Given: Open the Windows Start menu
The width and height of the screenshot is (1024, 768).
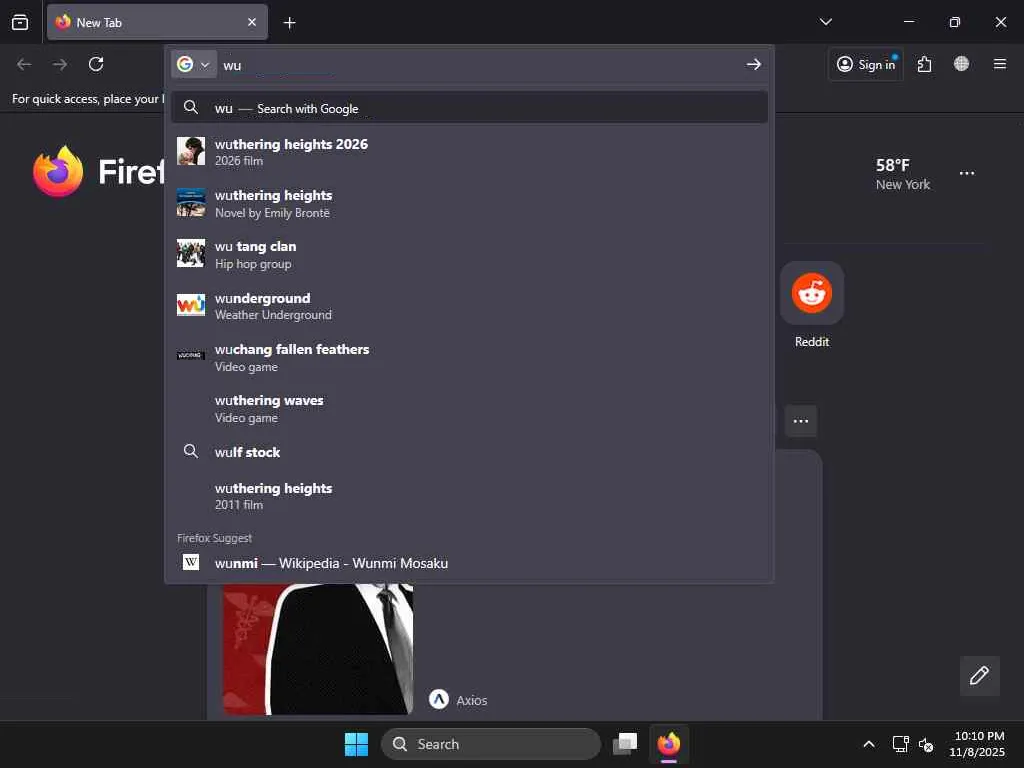Looking at the screenshot, I should [x=356, y=744].
